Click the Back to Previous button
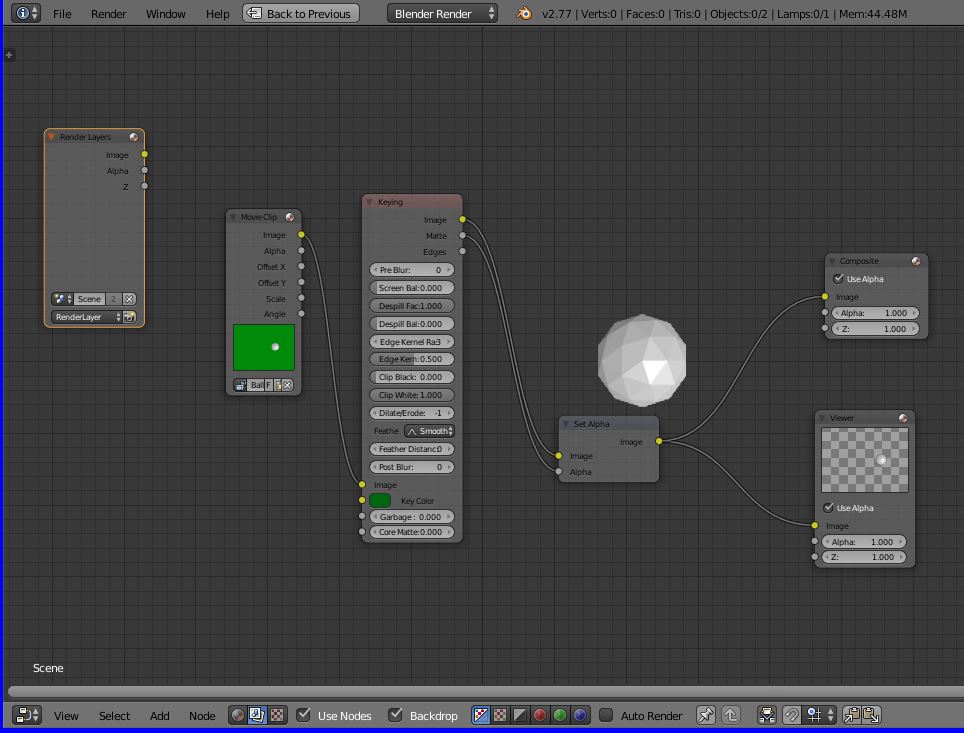The image size is (964, 733). coord(298,13)
